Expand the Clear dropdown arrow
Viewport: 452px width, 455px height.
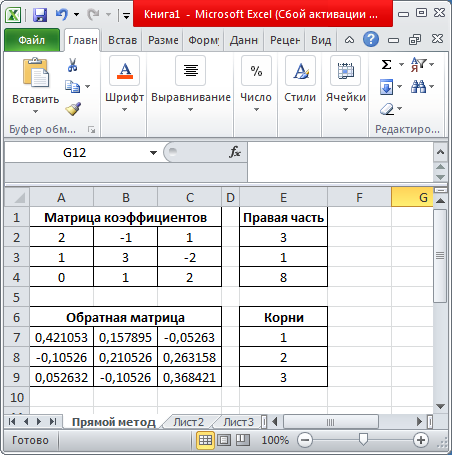click(400, 109)
